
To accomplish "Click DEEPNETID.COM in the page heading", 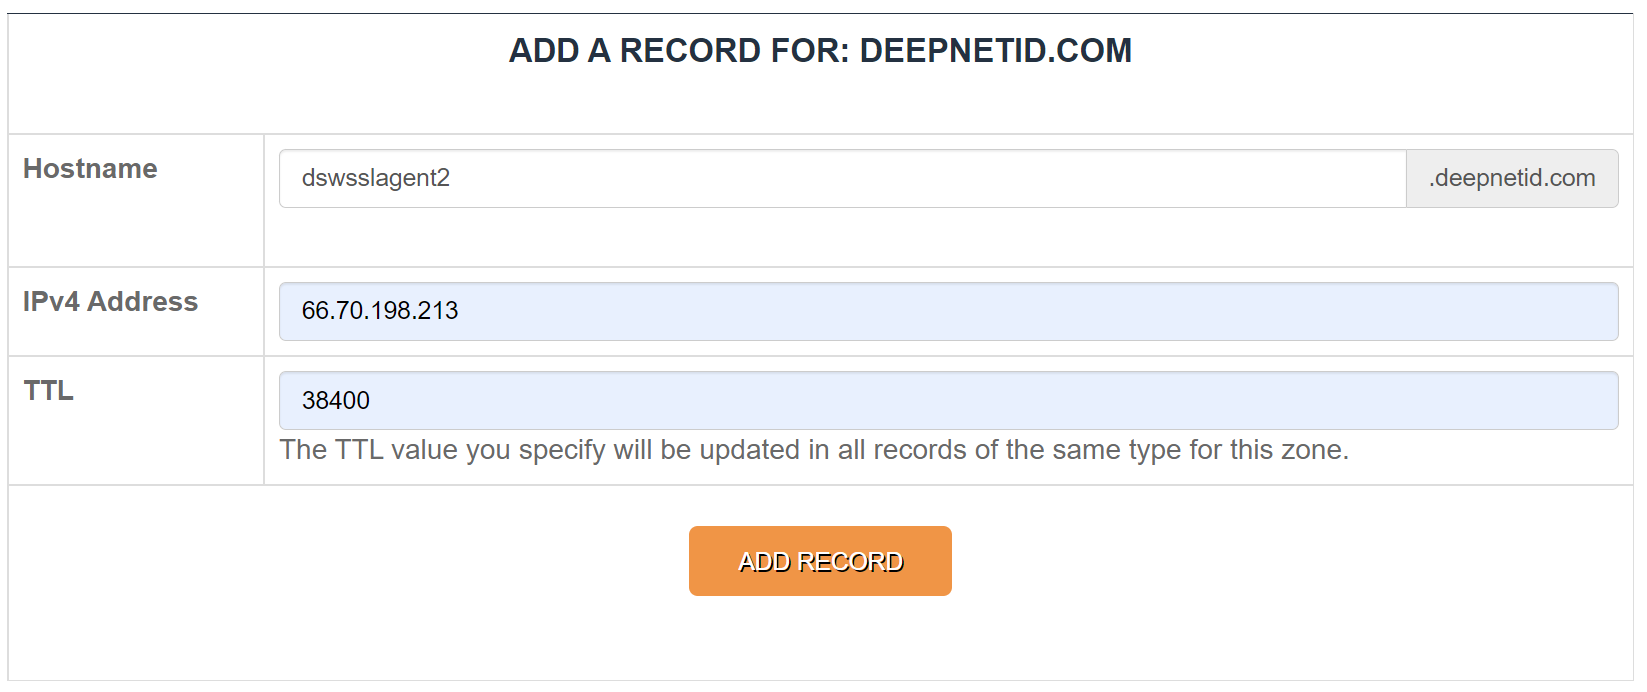I will (995, 51).
